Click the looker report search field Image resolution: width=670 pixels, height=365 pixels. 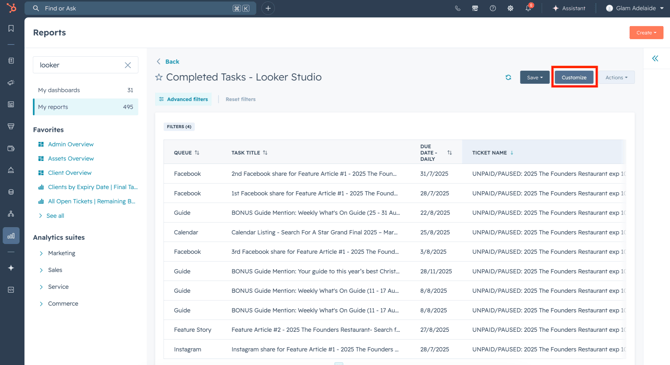click(x=85, y=65)
